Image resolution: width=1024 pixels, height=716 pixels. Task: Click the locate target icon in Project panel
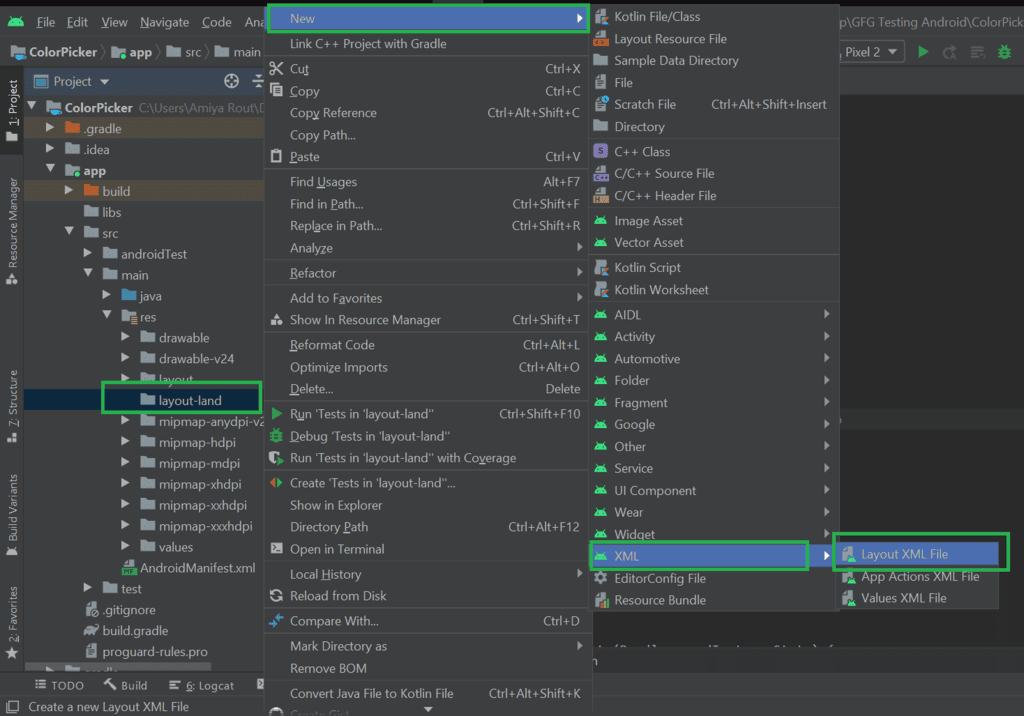point(231,81)
